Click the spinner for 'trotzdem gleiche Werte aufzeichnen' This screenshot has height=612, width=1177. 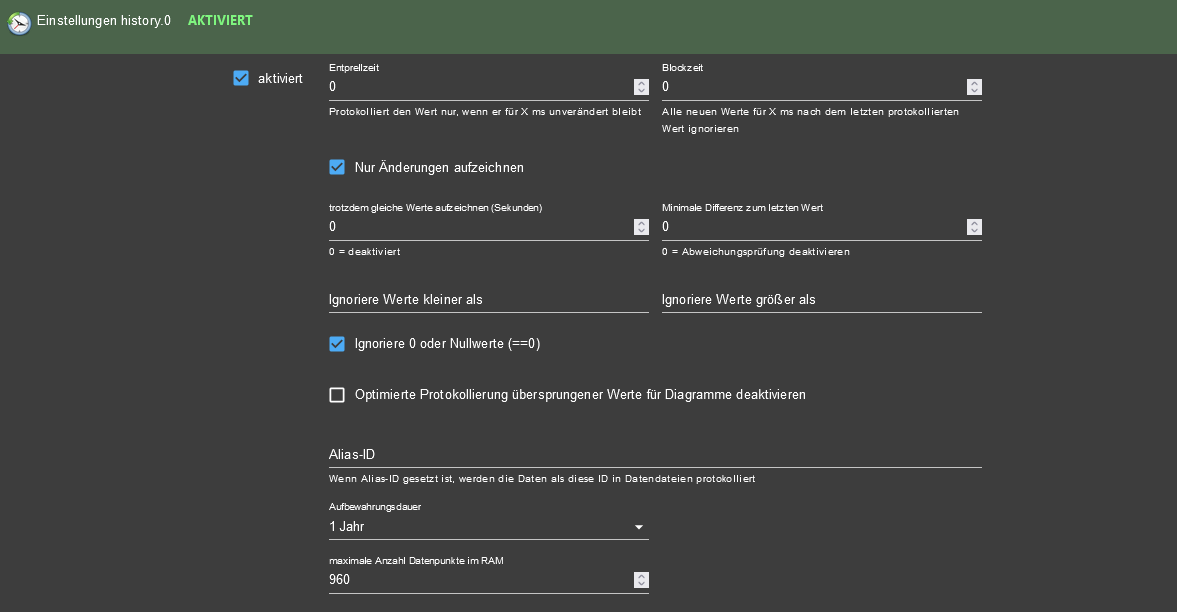(641, 227)
